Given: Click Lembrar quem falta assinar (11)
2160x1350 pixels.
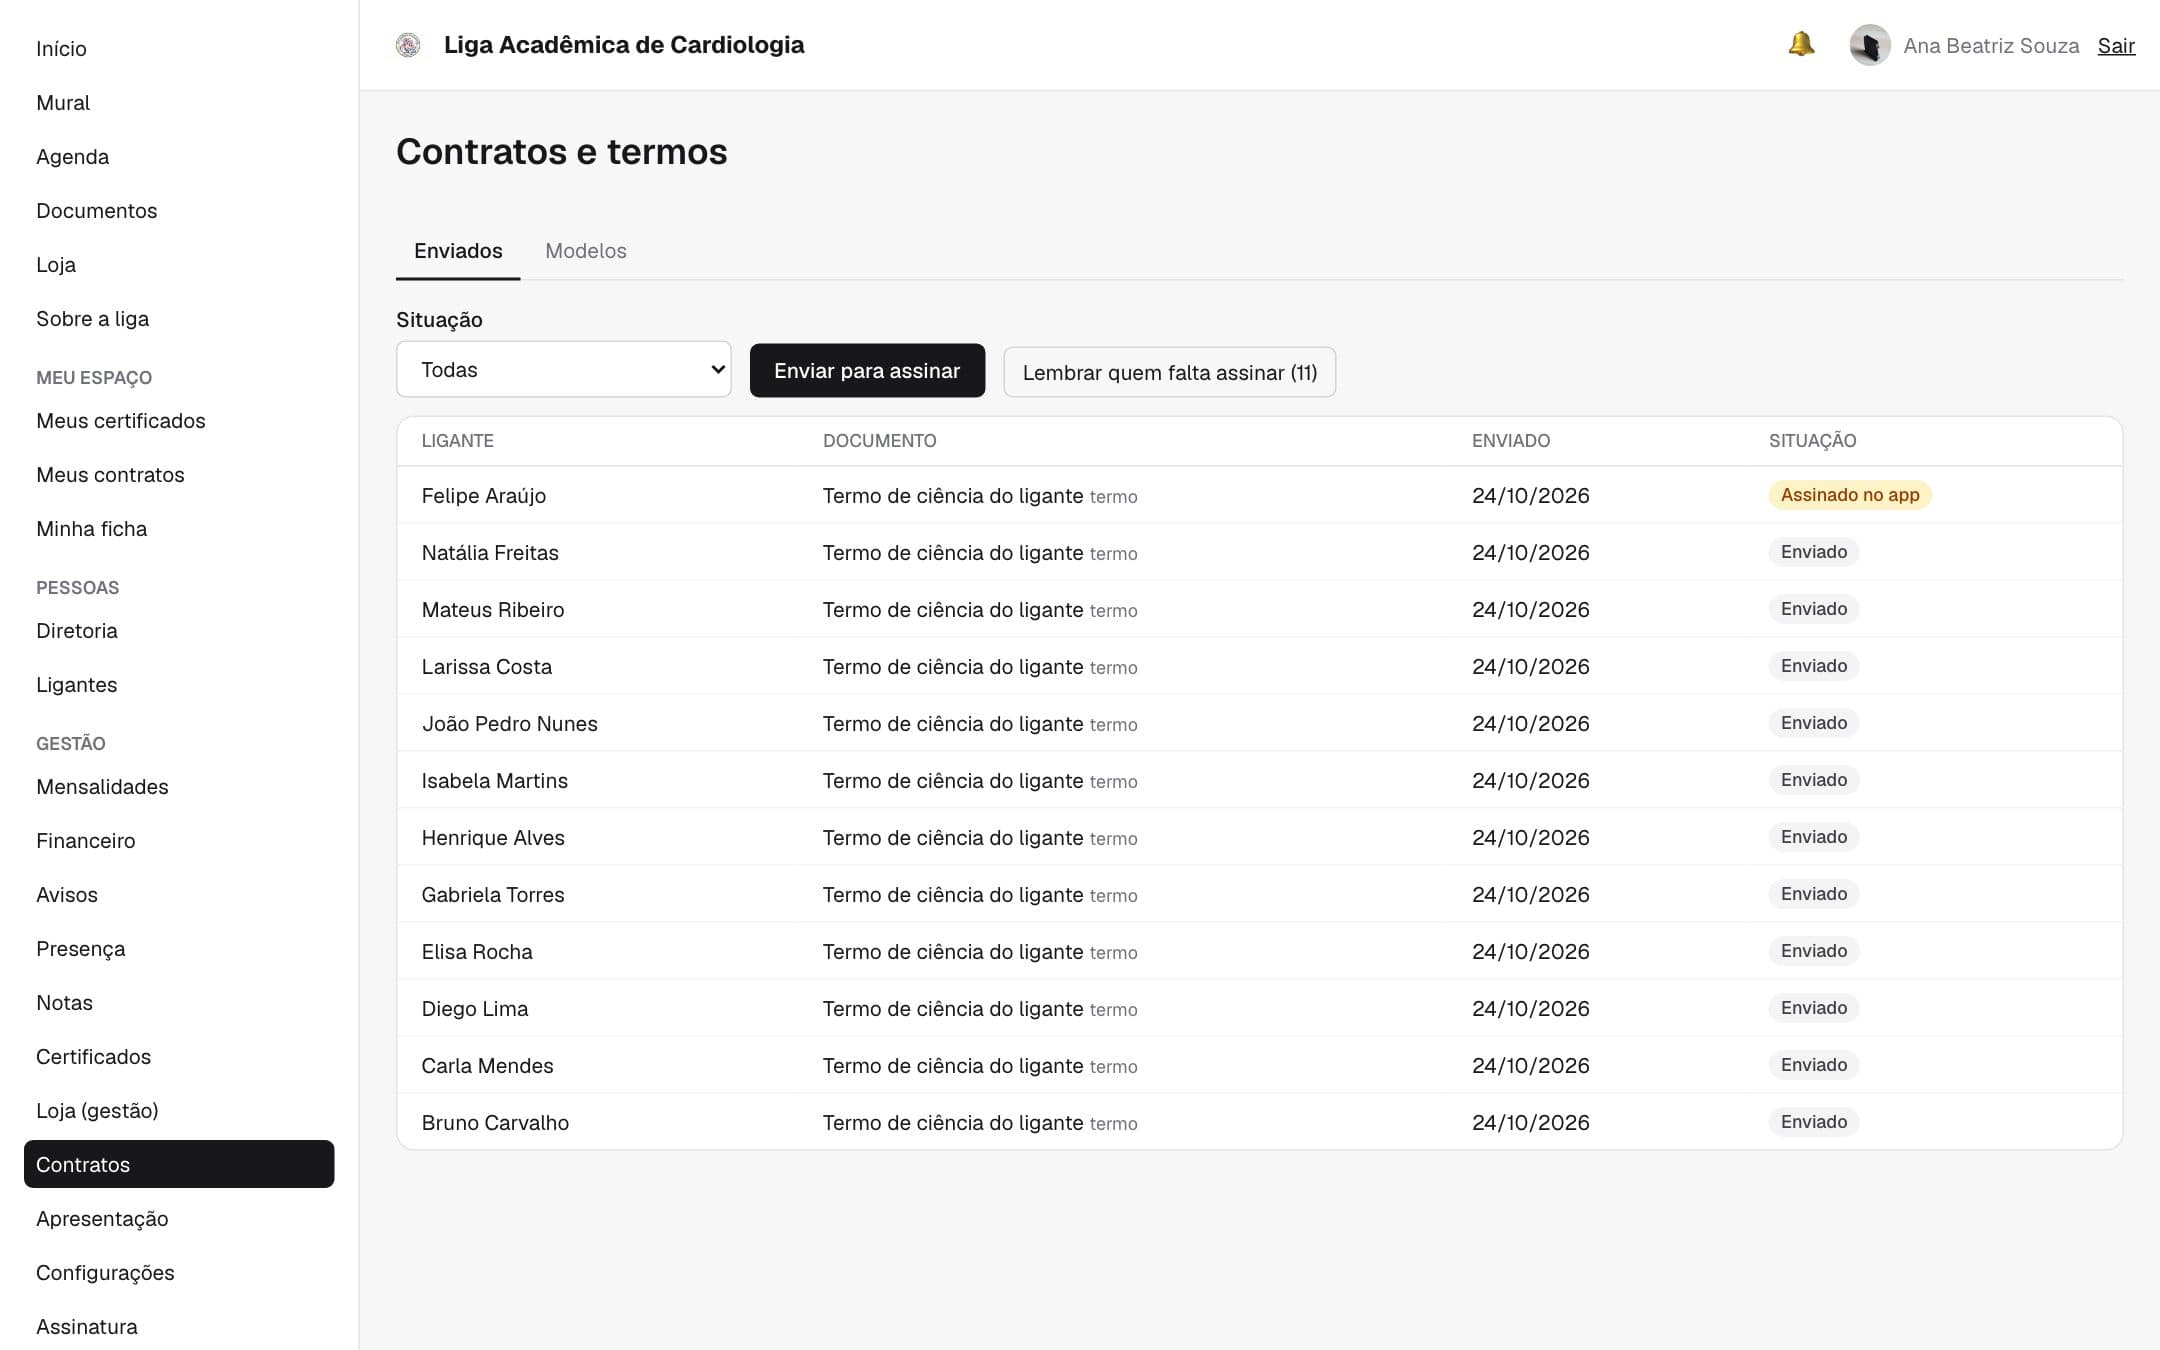Looking at the screenshot, I should [x=1169, y=372].
